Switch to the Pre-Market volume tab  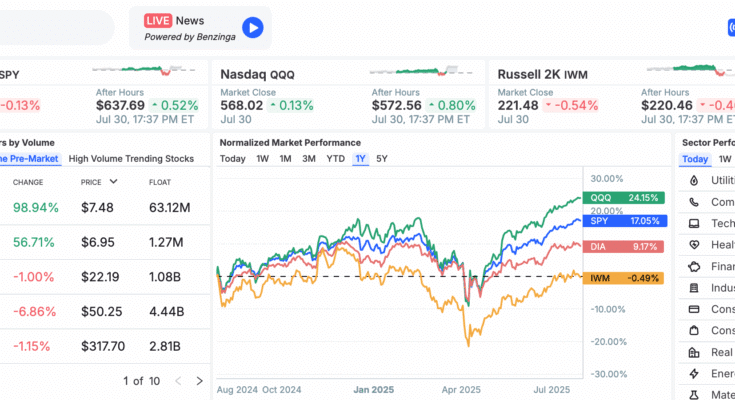pyautogui.click(x=29, y=158)
